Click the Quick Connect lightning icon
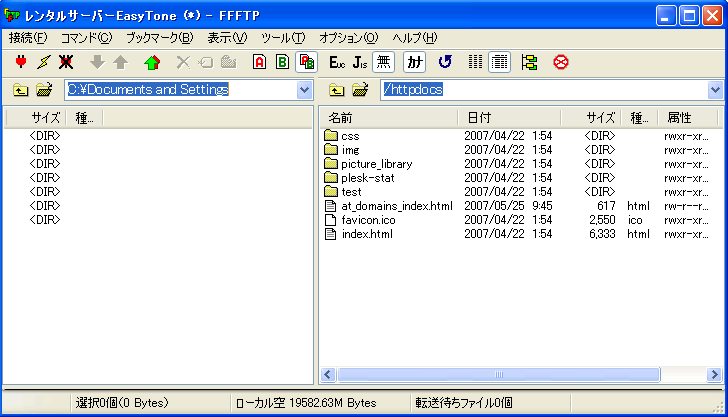Screen dimensions: 728x417 (43, 62)
